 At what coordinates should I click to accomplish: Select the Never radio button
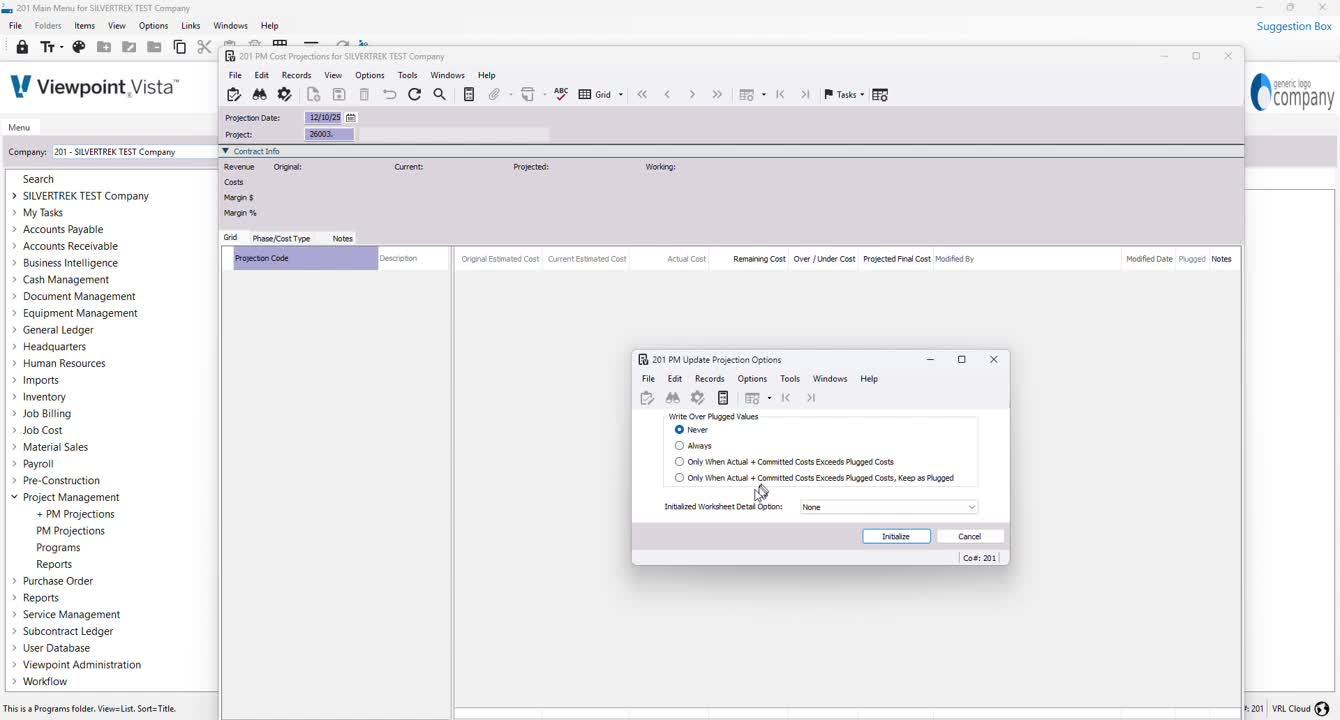(x=680, y=430)
